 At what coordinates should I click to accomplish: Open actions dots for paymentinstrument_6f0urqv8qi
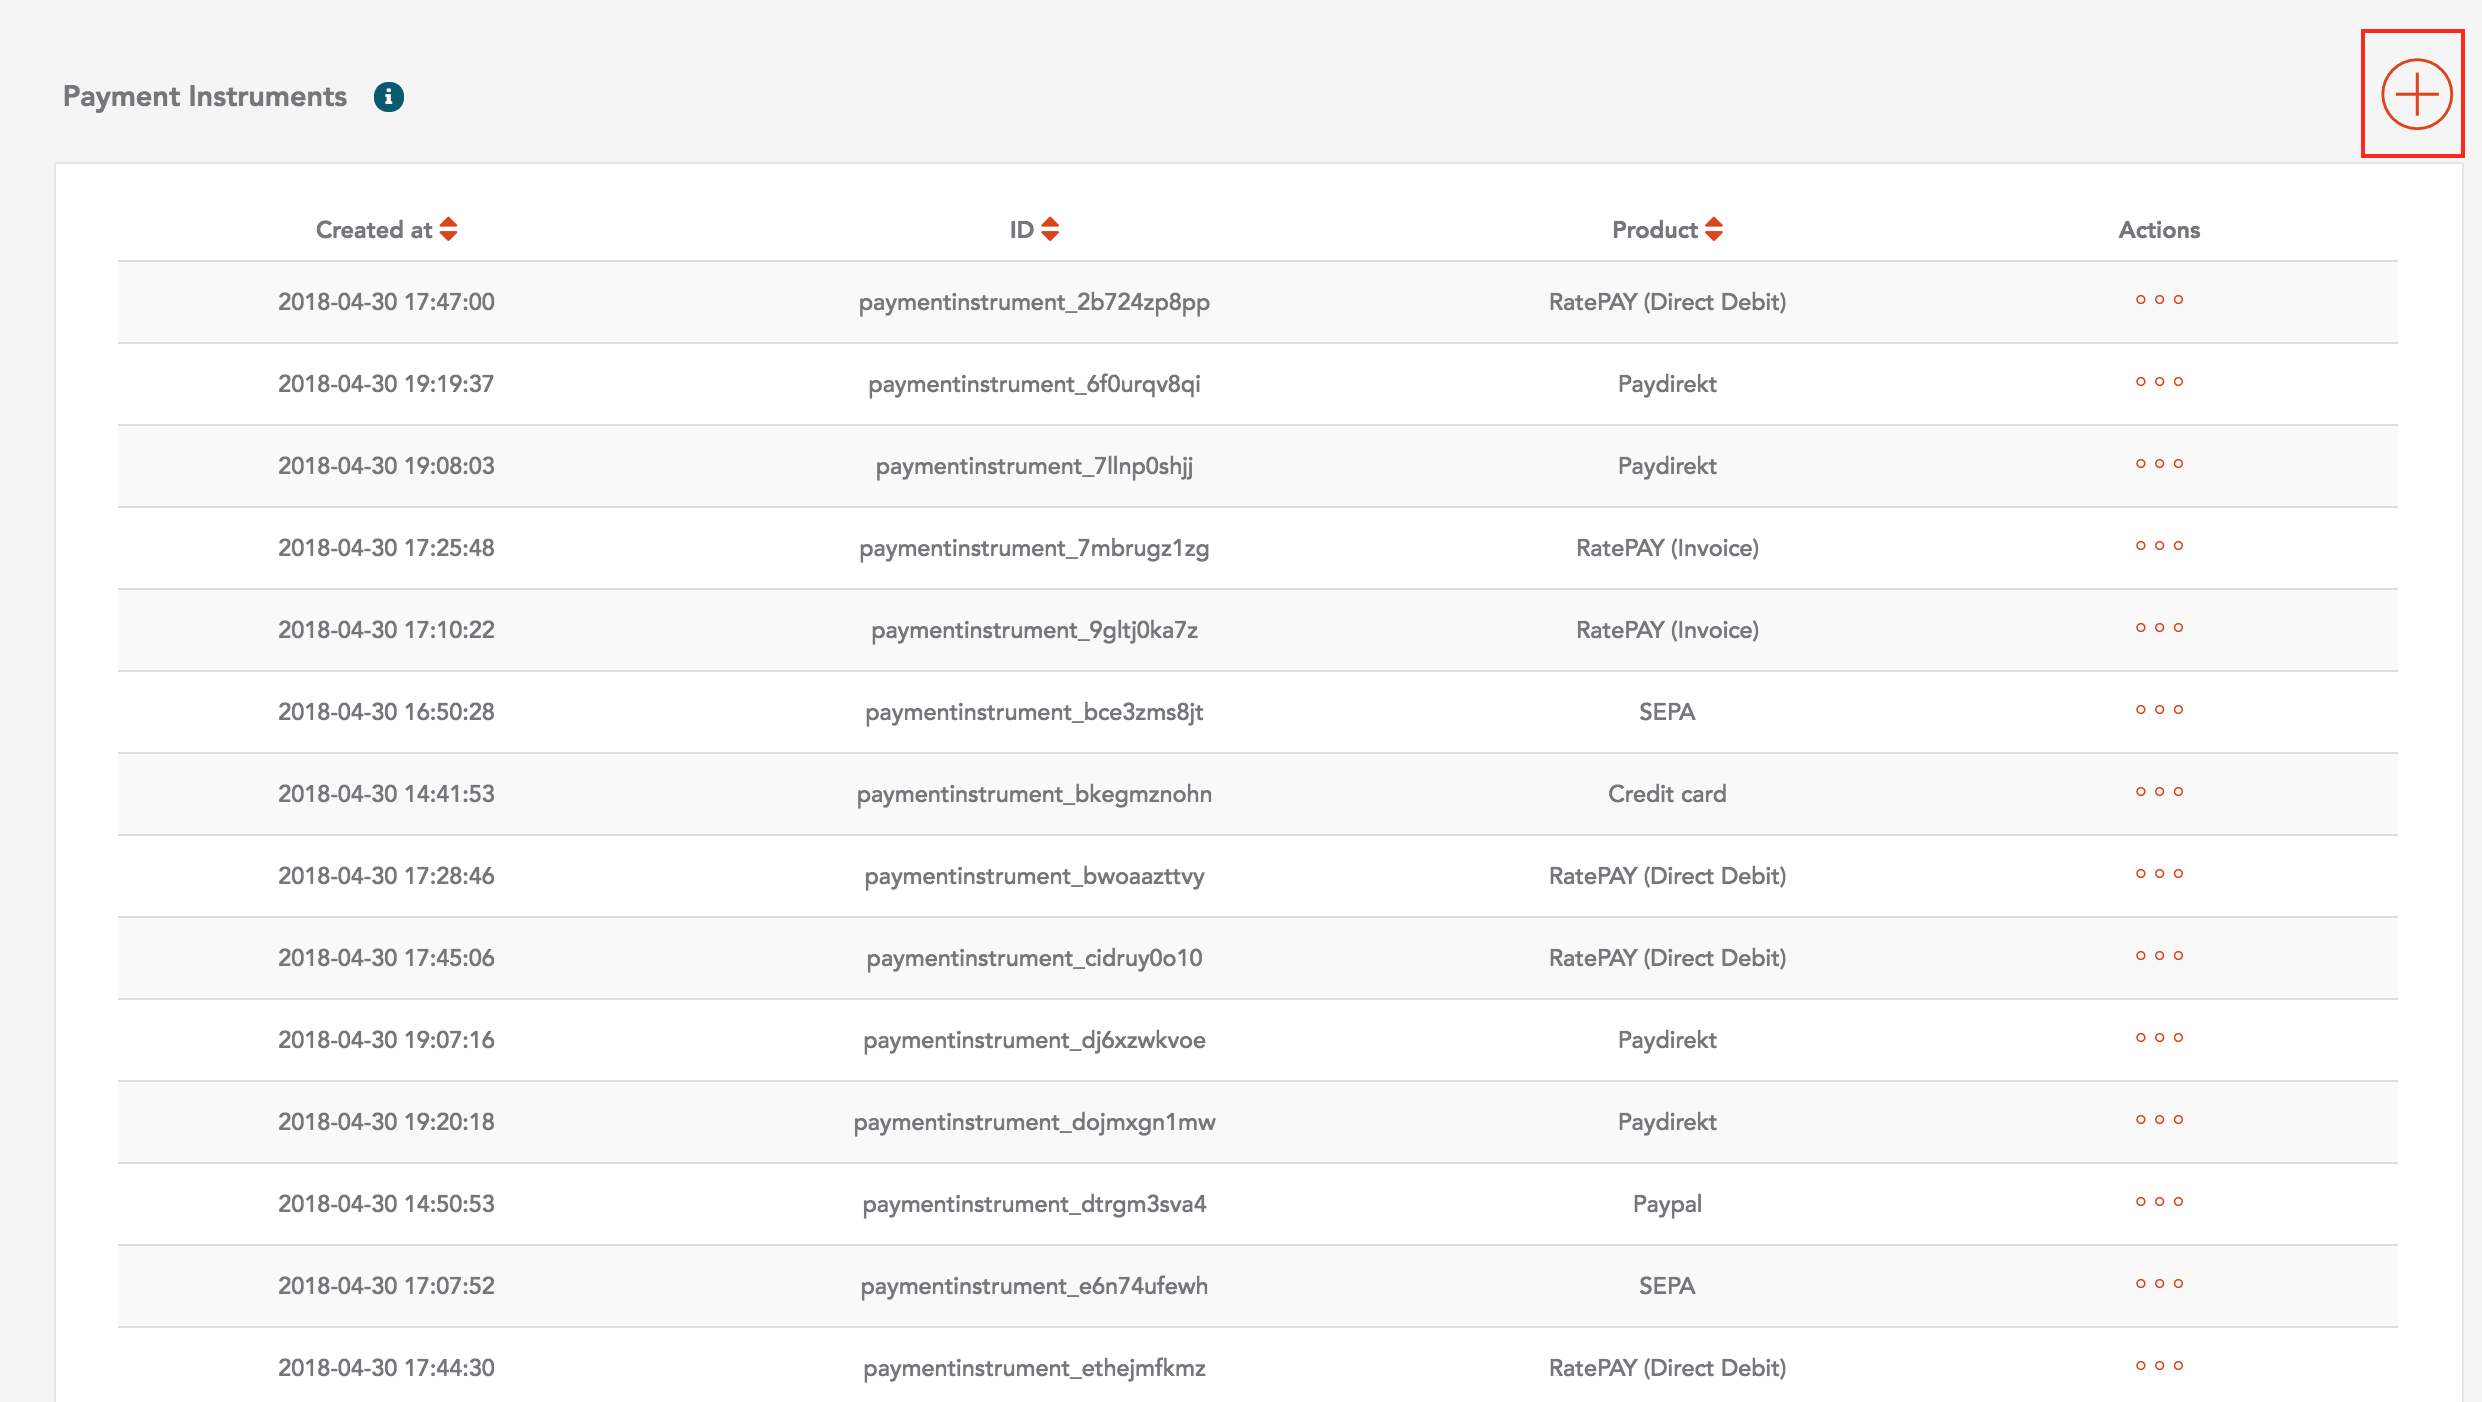point(2159,382)
